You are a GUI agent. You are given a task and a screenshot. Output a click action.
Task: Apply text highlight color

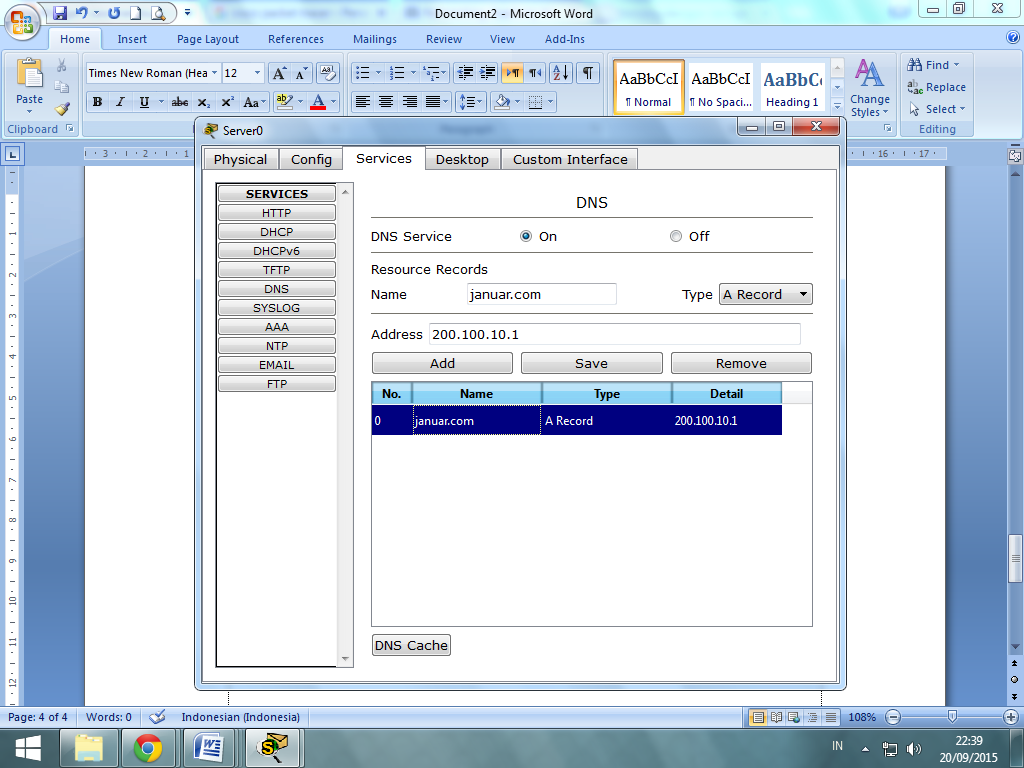(x=284, y=102)
